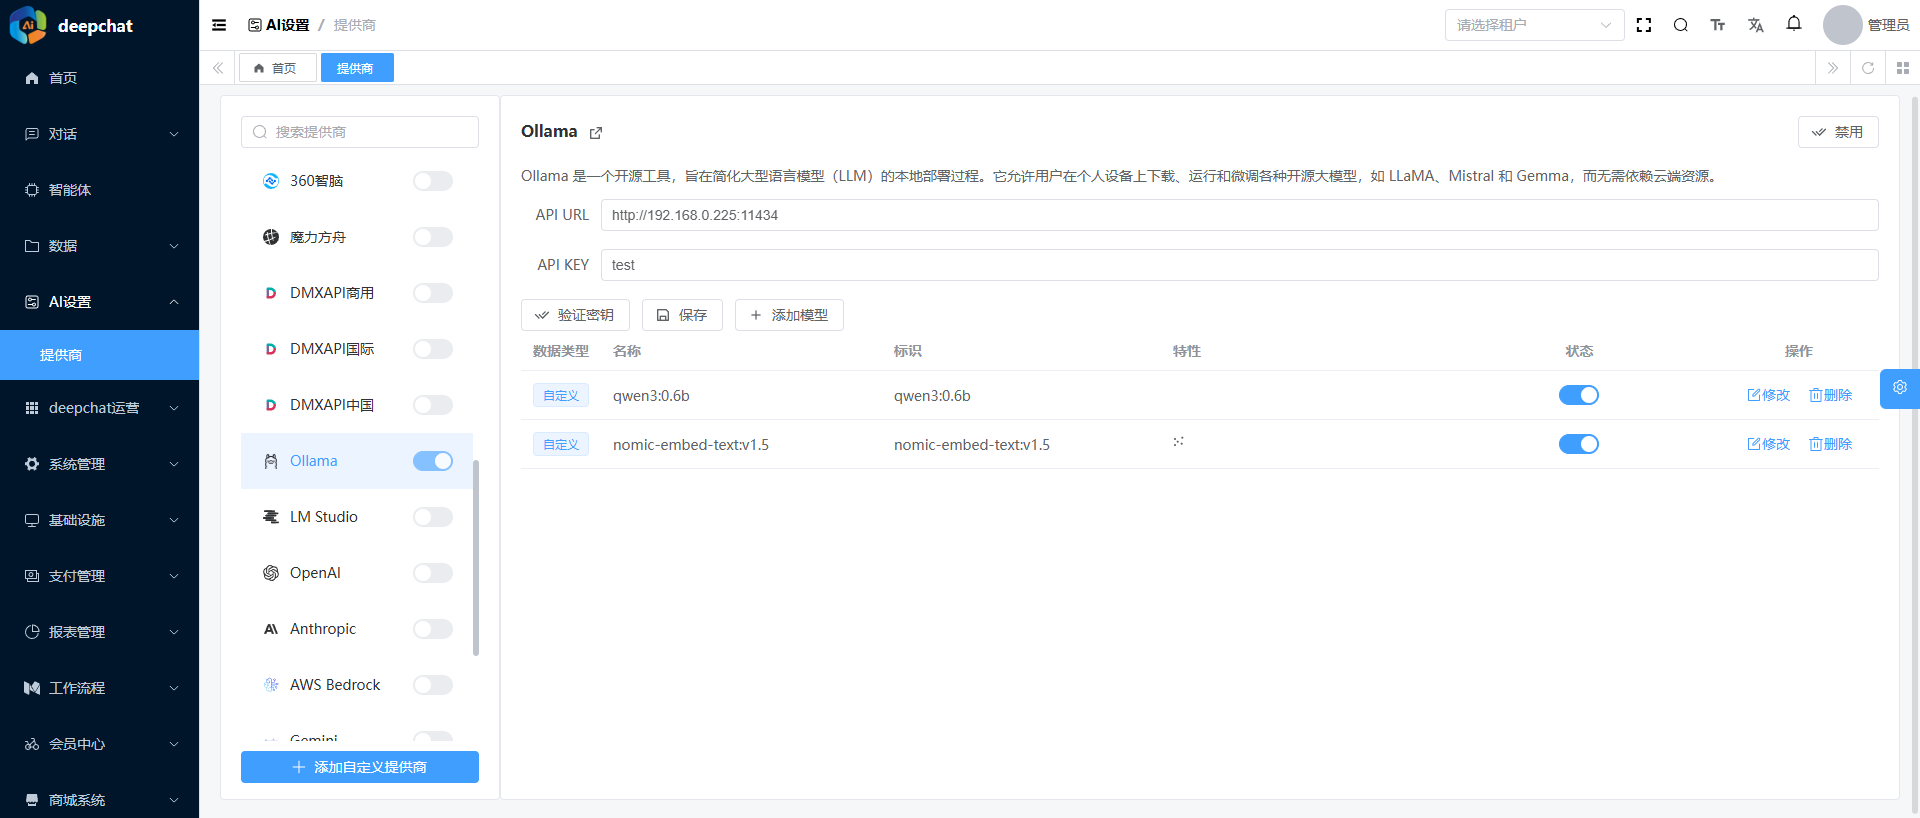Click the deepchat logo icon
The height and width of the screenshot is (818, 1920).
[x=28, y=25]
